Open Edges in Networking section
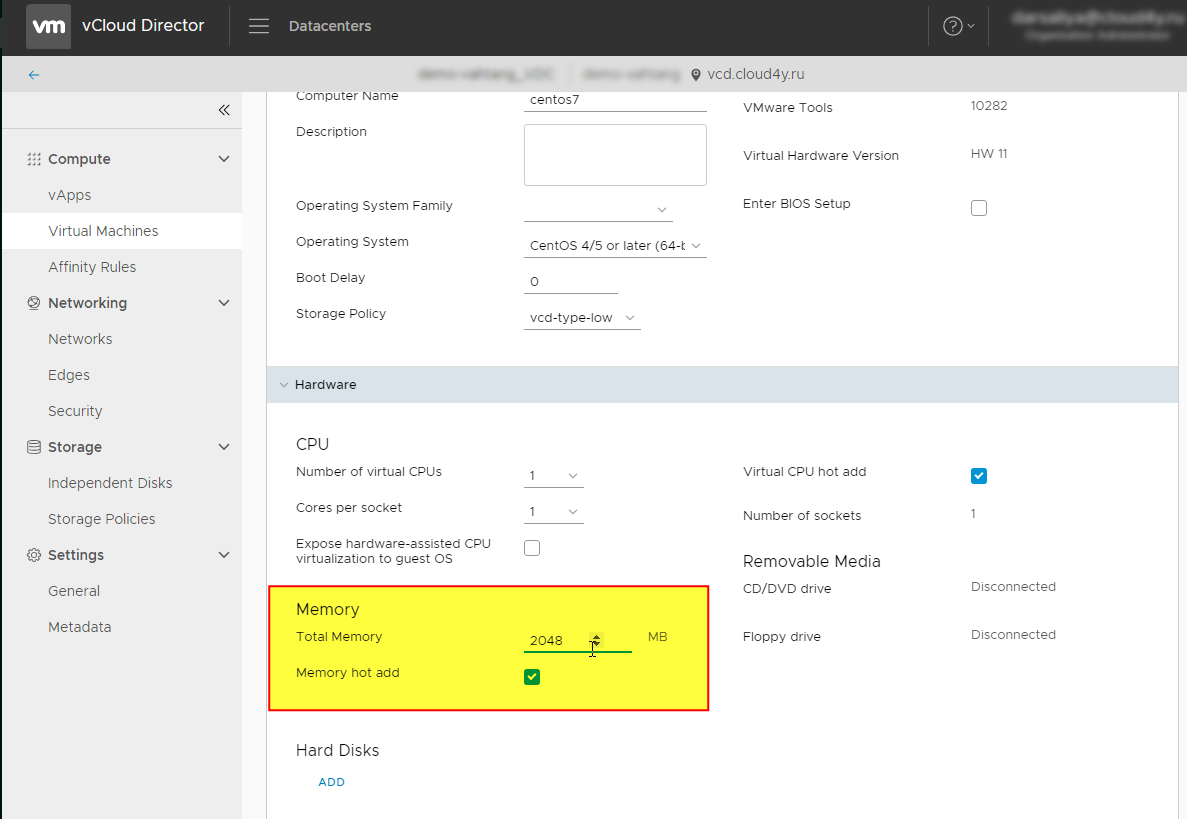 [69, 375]
